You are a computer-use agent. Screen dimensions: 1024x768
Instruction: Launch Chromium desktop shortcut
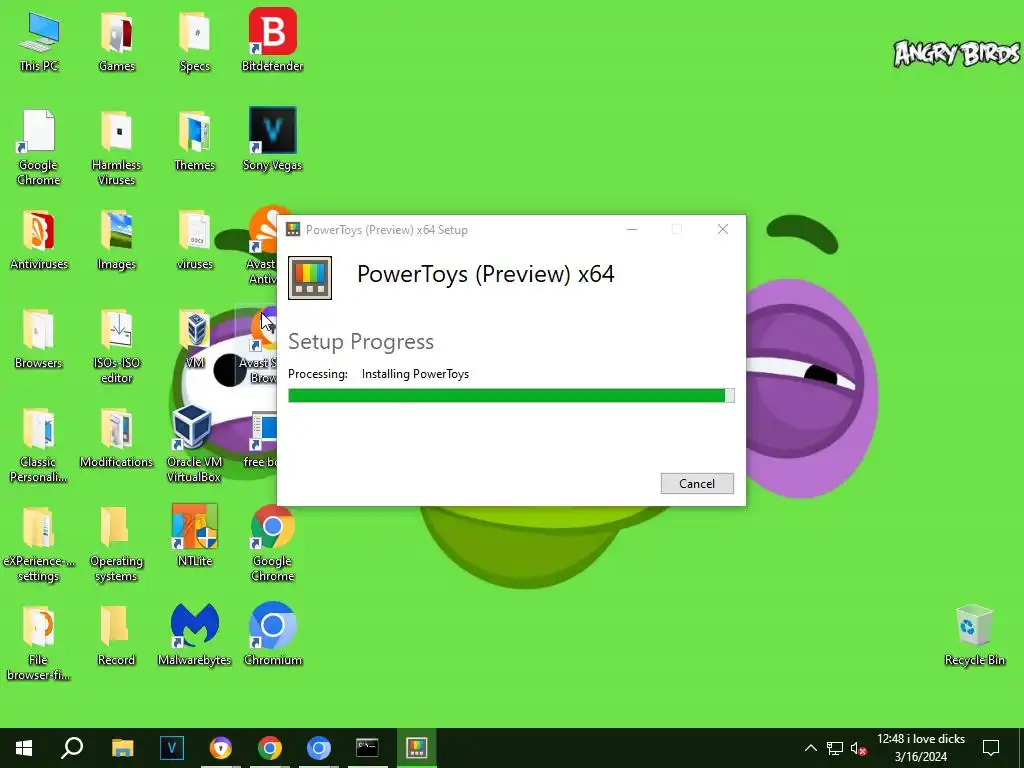click(x=272, y=634)
